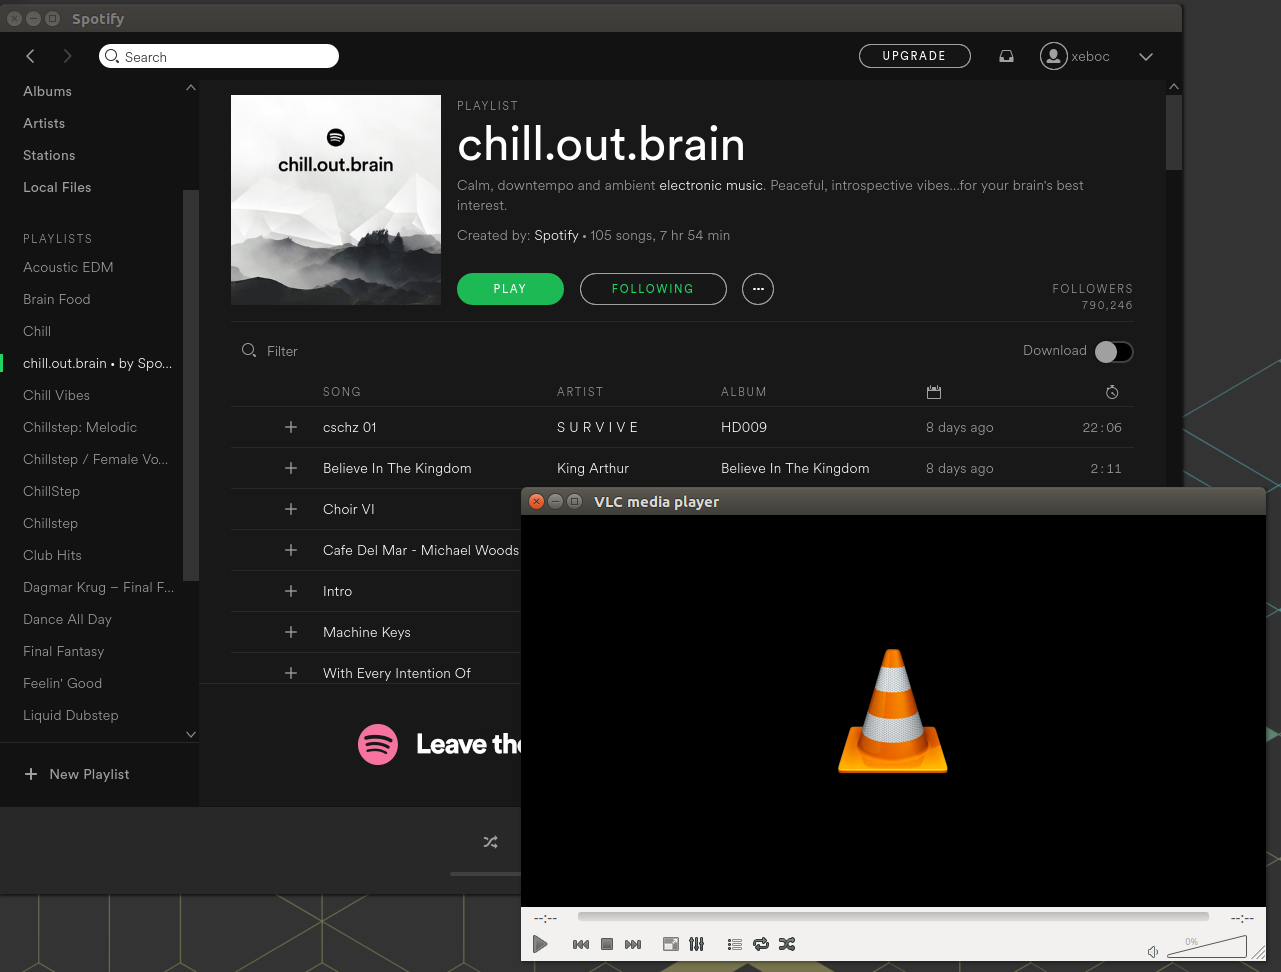
Task: Open VLC extended settings equalizer
Action: (696, 944)
